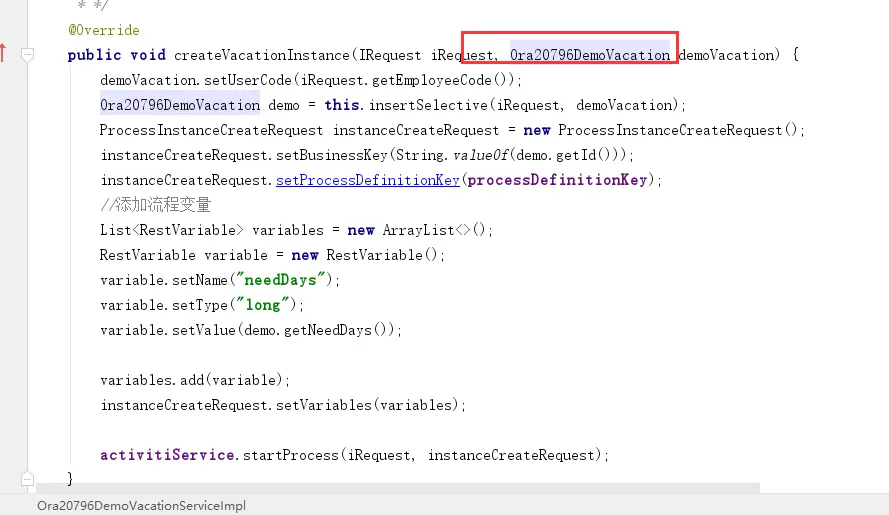The height and width of the screenshot is (515, 889).
Task: Click getEmployeeCode call
Action: (x=431, y=80)
